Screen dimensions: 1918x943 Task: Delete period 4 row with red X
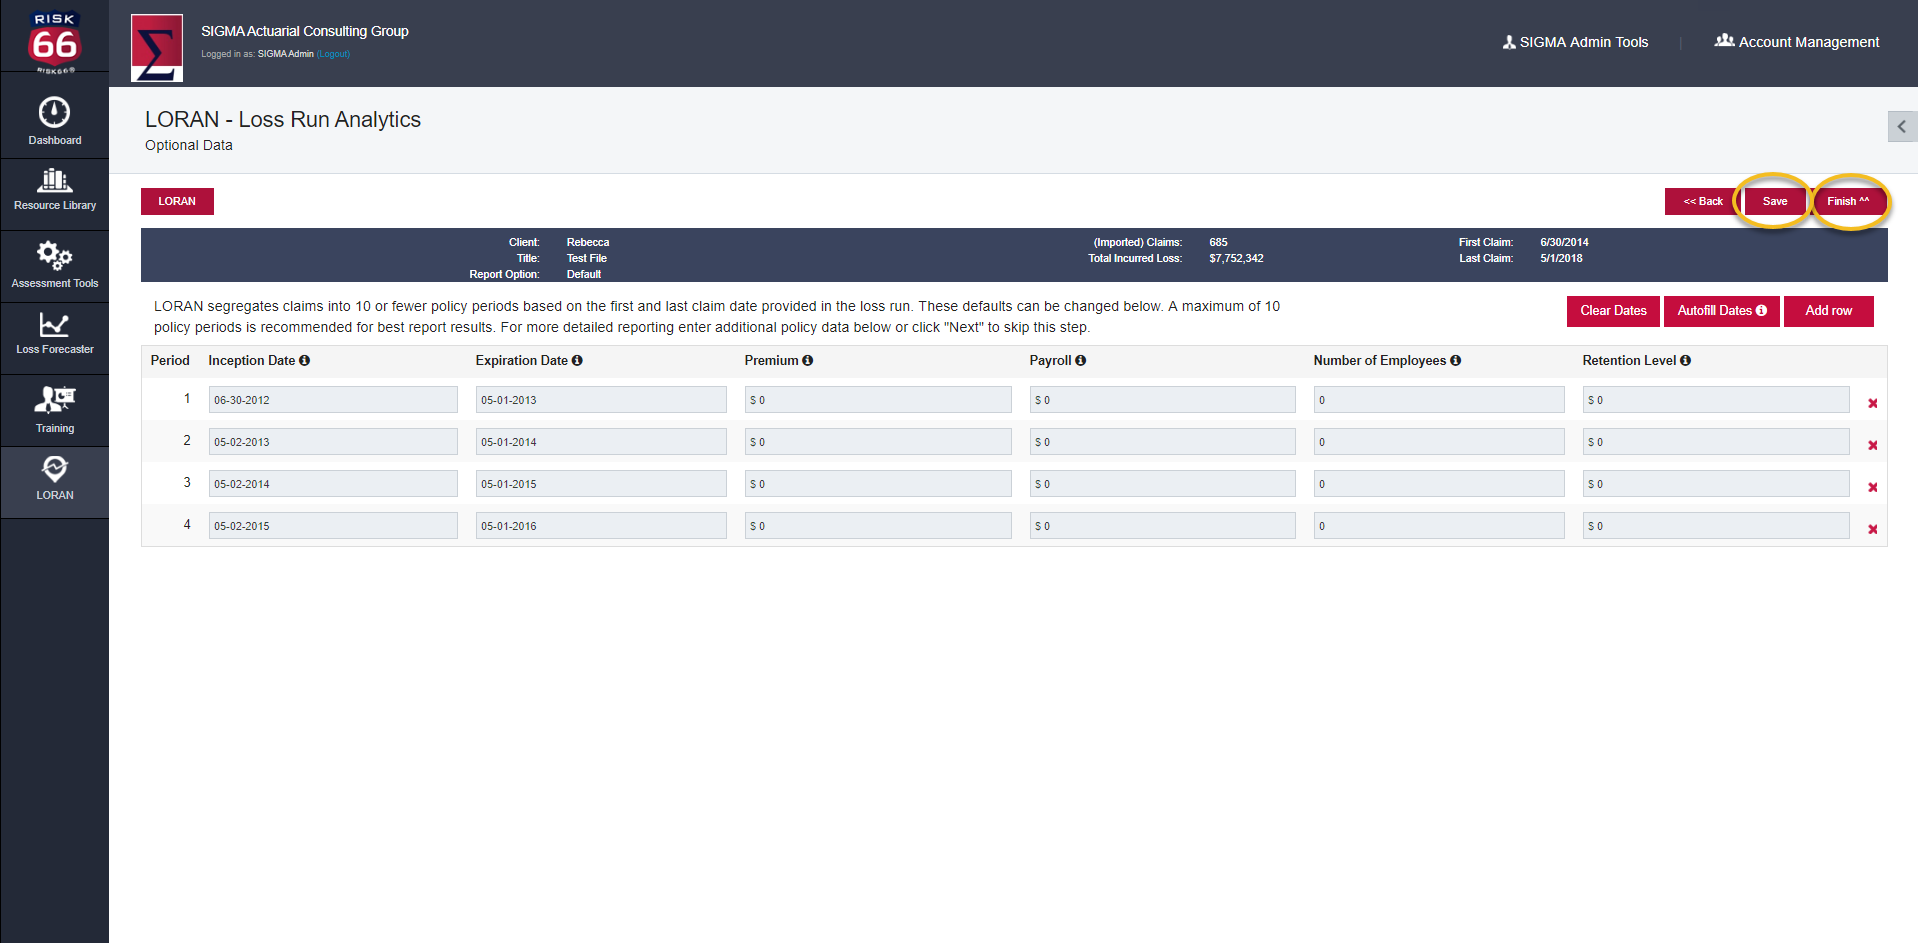[1873, 530]
